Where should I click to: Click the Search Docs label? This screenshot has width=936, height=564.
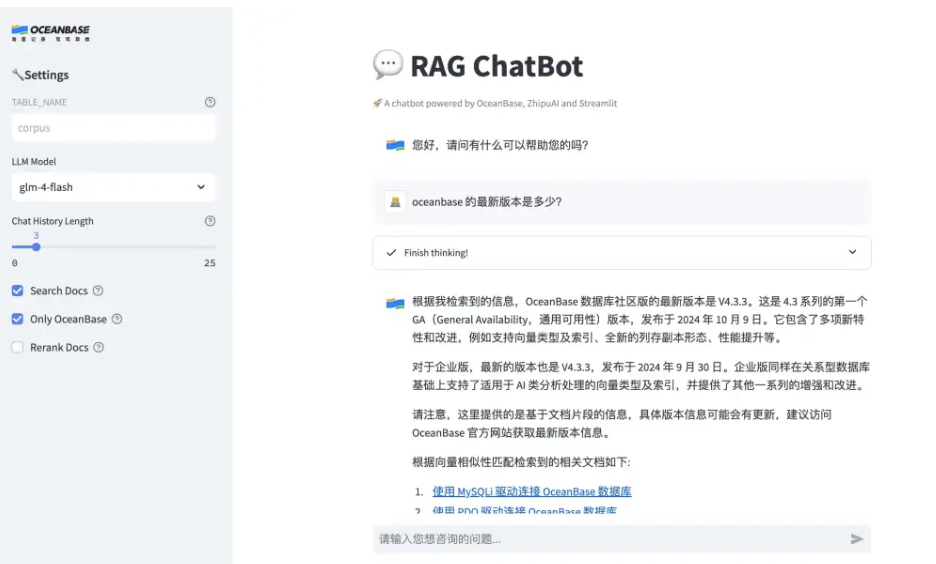coord(59,291)
